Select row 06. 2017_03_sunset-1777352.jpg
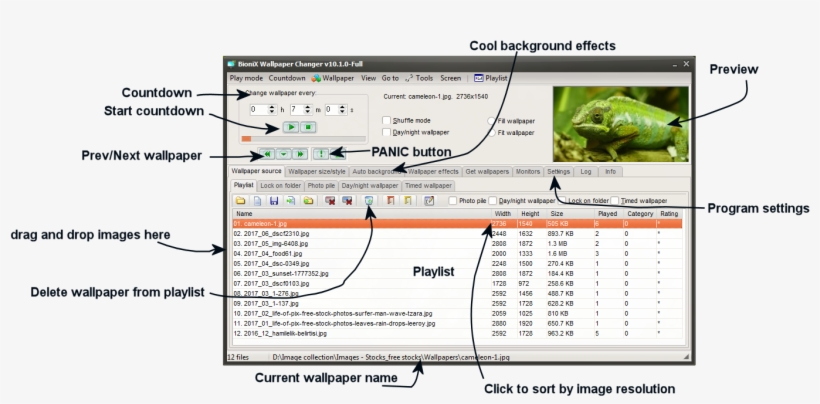Image resolution: width=820 pixels, height=404 pixels. (x=457, y=273)
